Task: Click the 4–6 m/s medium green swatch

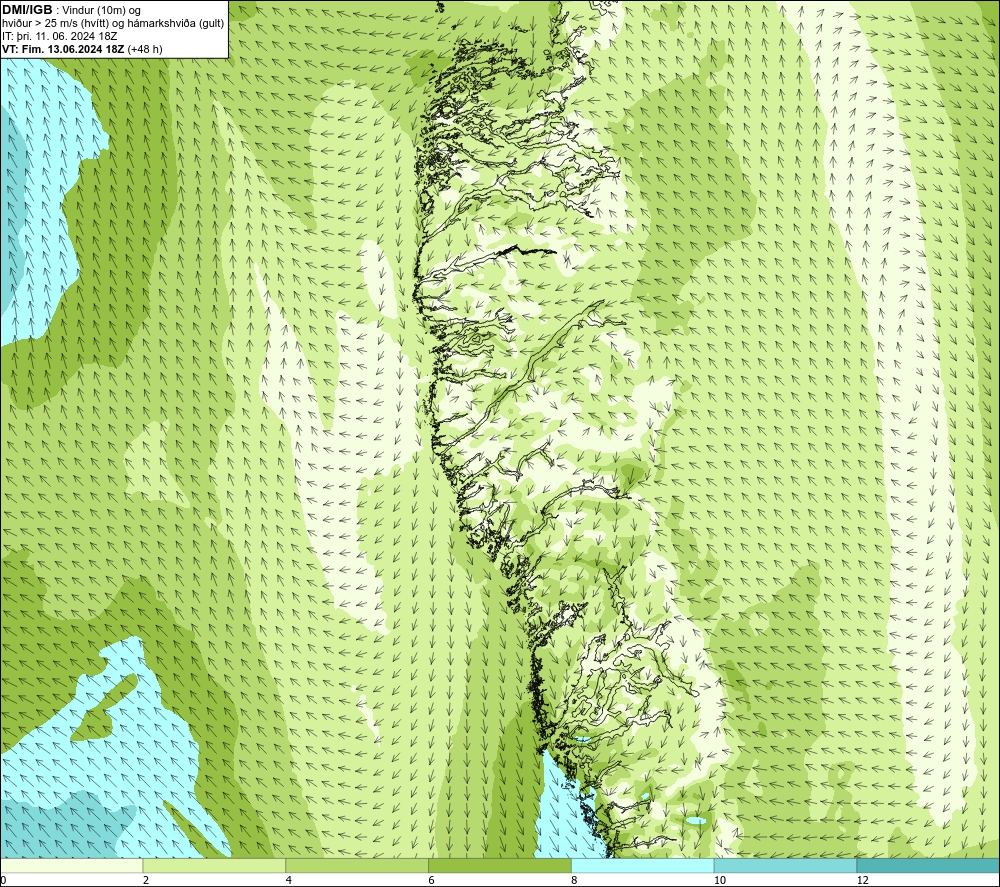Action: [357, 865]
